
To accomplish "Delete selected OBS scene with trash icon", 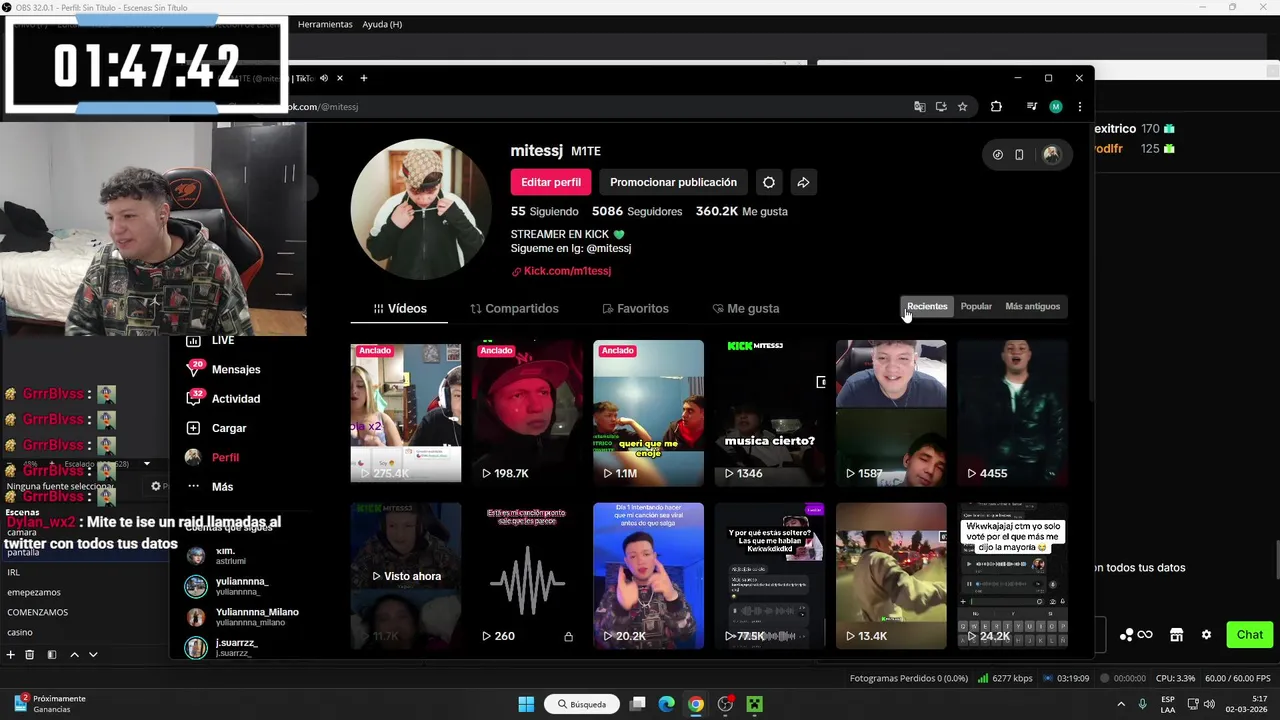I will [x=30, y=655].
